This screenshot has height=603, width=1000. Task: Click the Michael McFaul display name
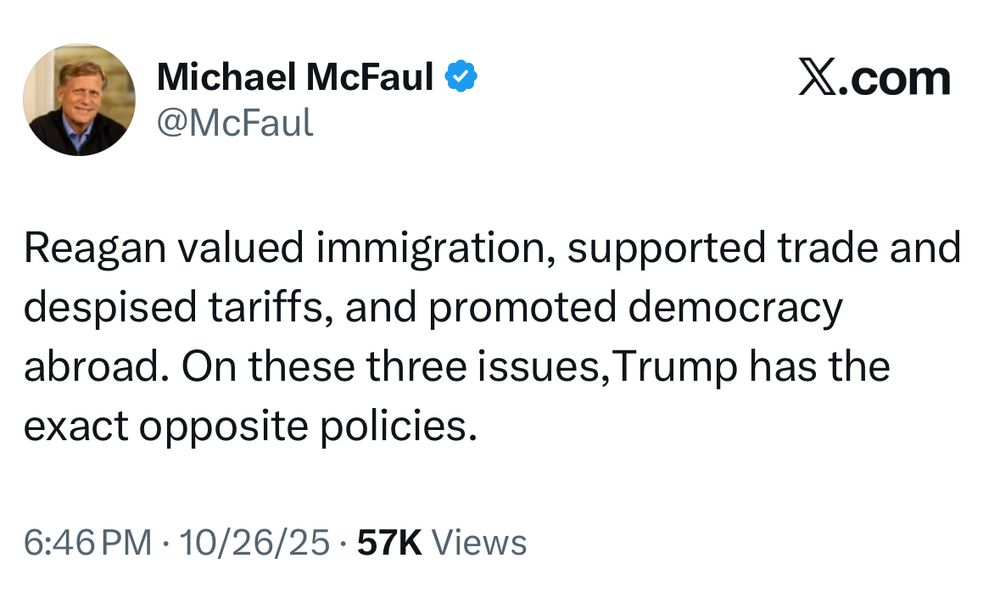[295, 77]
